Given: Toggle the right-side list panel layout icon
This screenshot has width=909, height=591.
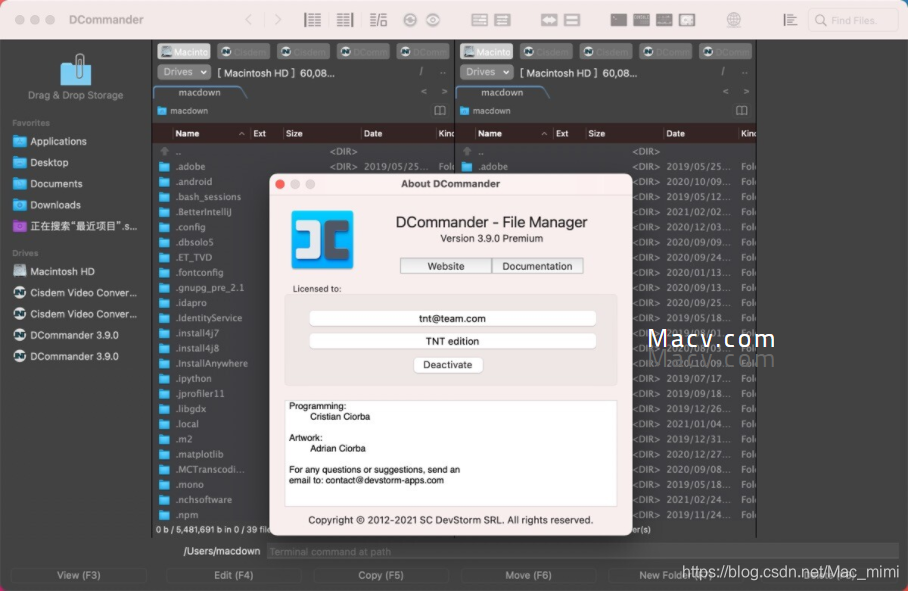Looking at the screenshot, I should (x=345, y=20).
